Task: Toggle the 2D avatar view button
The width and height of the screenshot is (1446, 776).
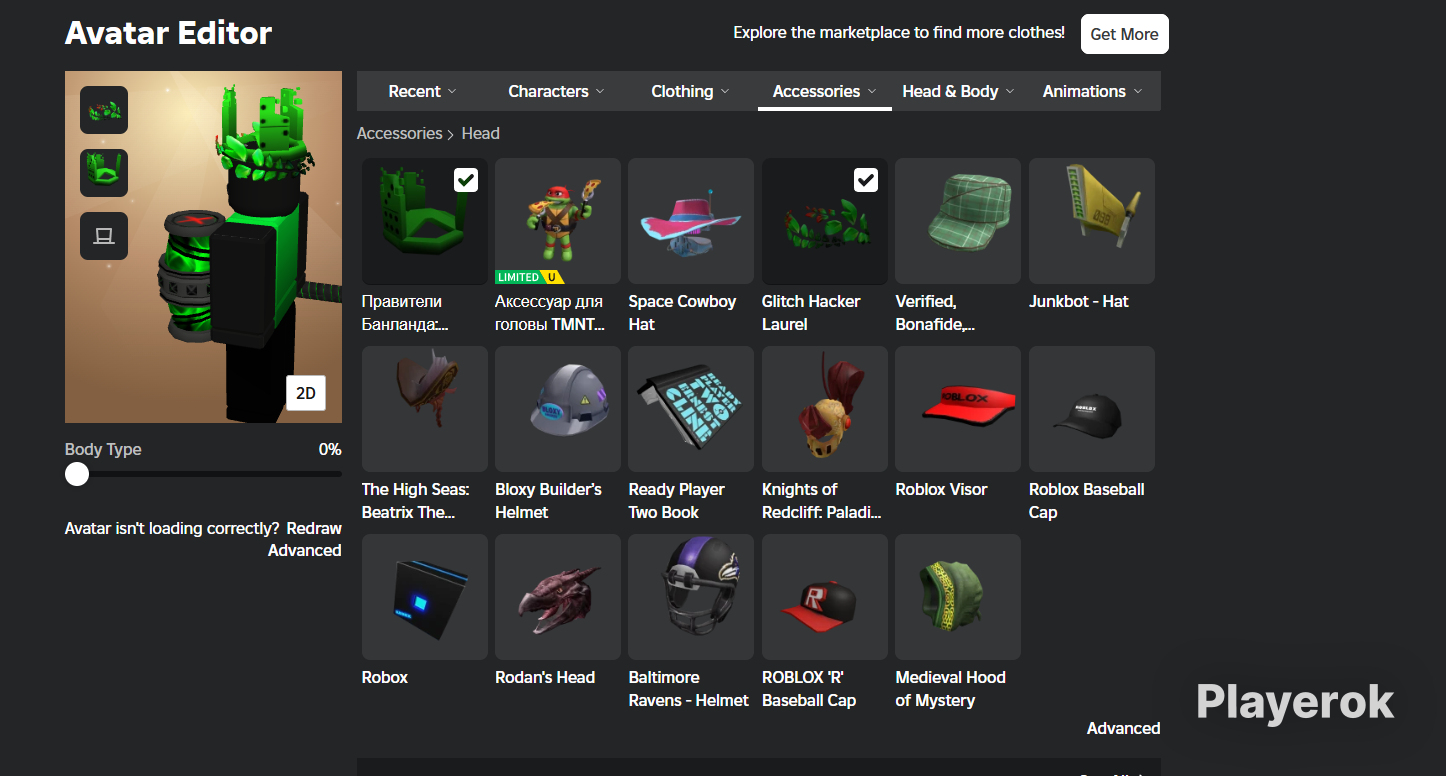Action: (306, 393)
